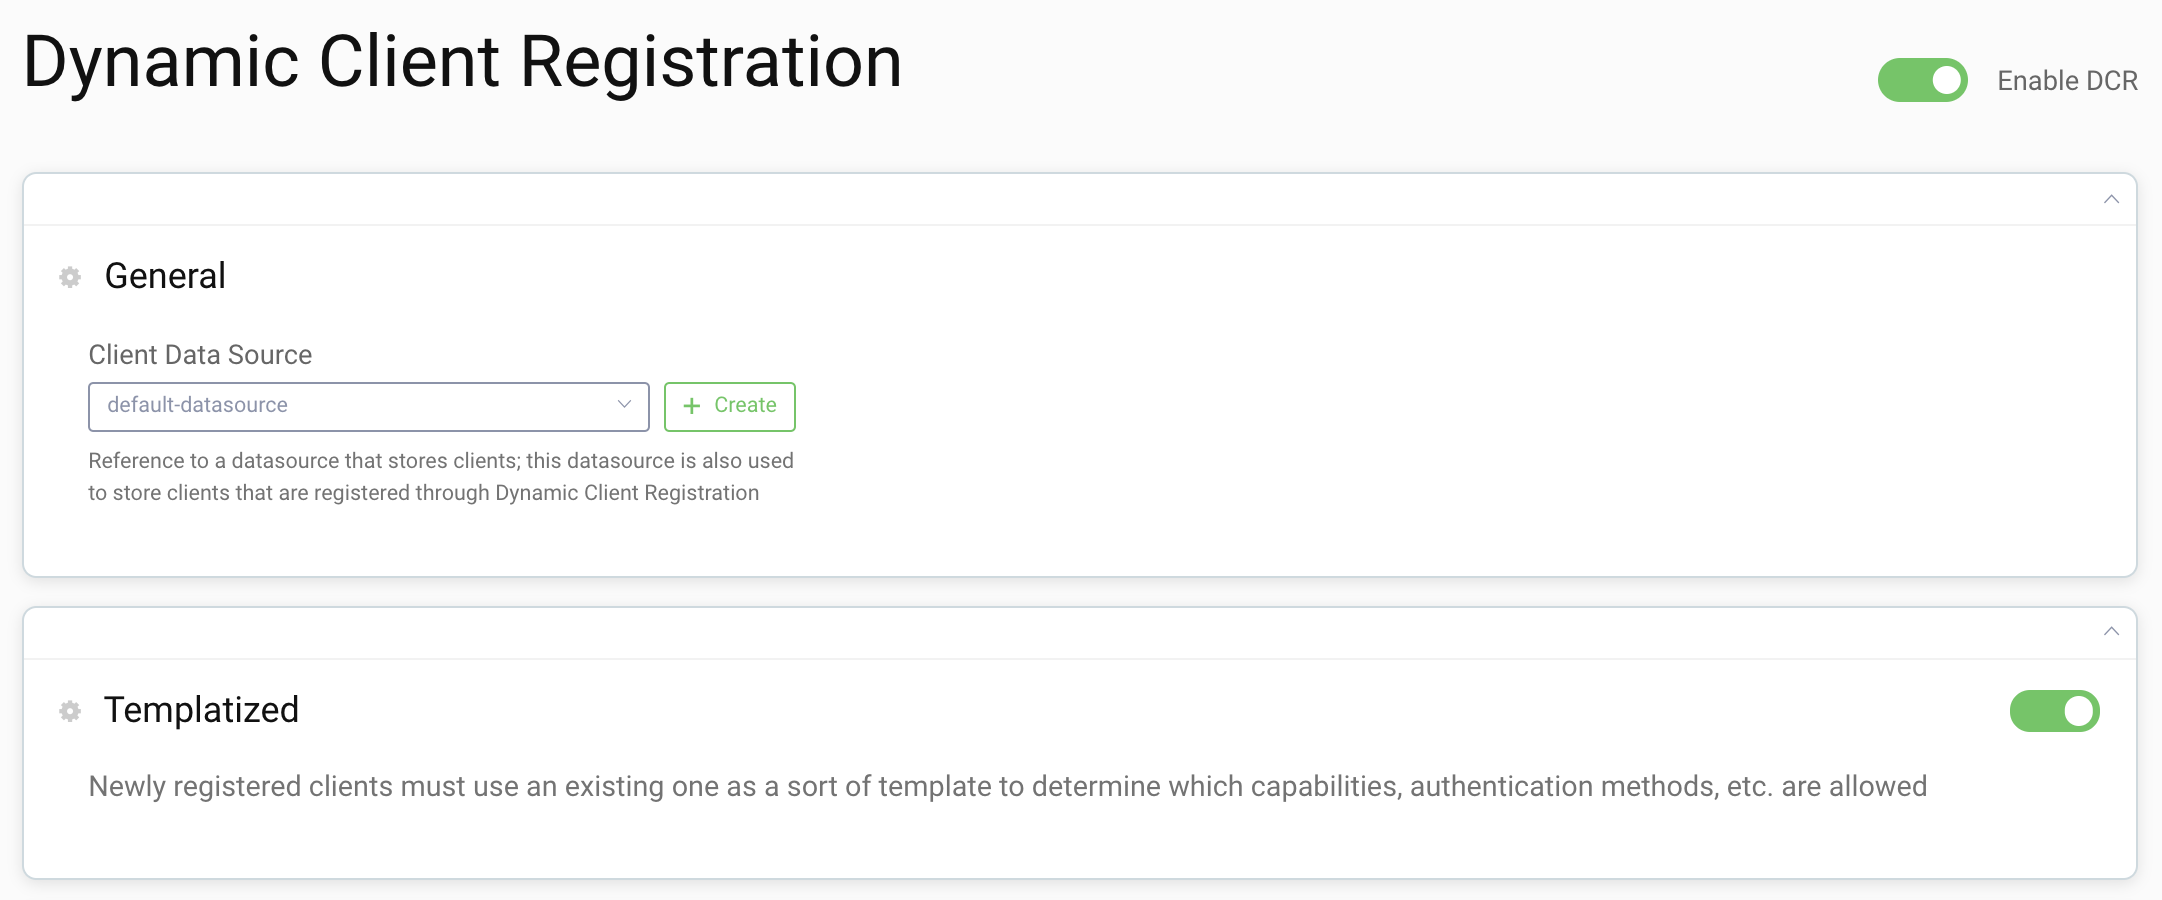2162x900 pixels.
Task: Disable the Templatized toggle switch
Action: point(2054,711)
